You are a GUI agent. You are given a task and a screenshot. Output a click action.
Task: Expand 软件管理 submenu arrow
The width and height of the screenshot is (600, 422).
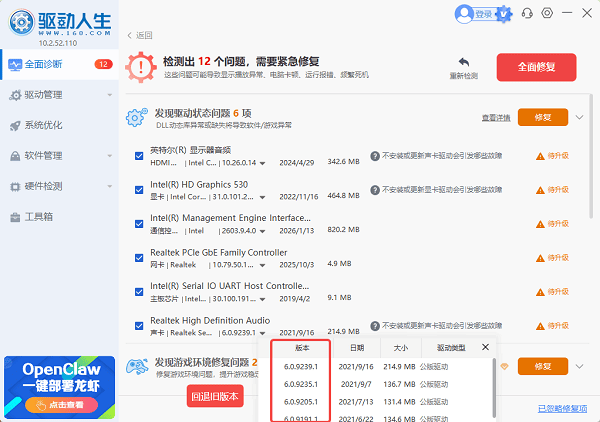tap(110, 156)
